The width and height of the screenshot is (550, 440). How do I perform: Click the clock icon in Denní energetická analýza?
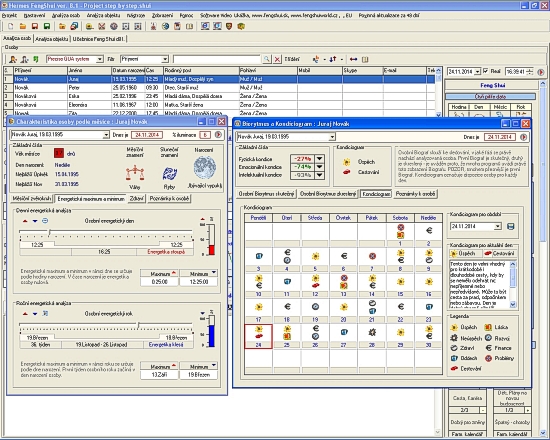[45, 221]
